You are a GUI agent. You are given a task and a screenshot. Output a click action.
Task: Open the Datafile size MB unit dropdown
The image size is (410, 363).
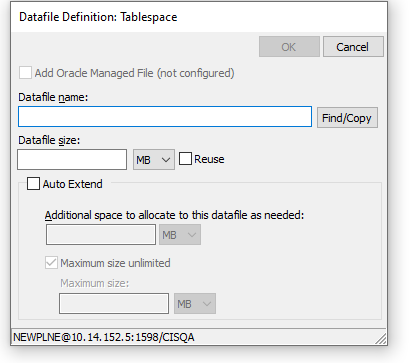154,160
